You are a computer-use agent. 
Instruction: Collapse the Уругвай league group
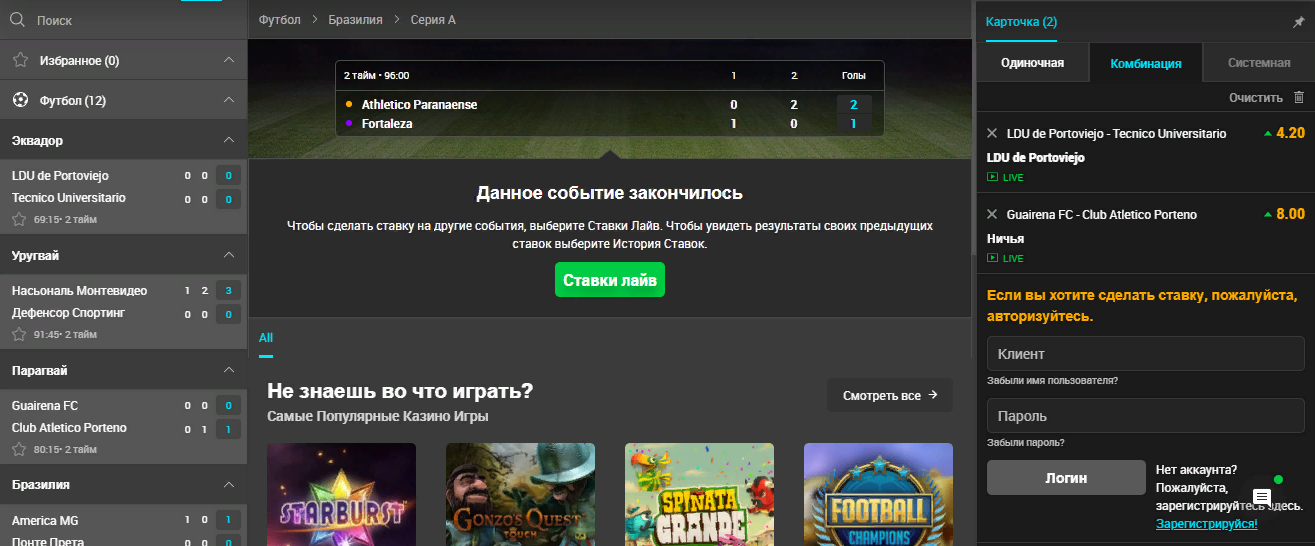click(x=228, y=255)
